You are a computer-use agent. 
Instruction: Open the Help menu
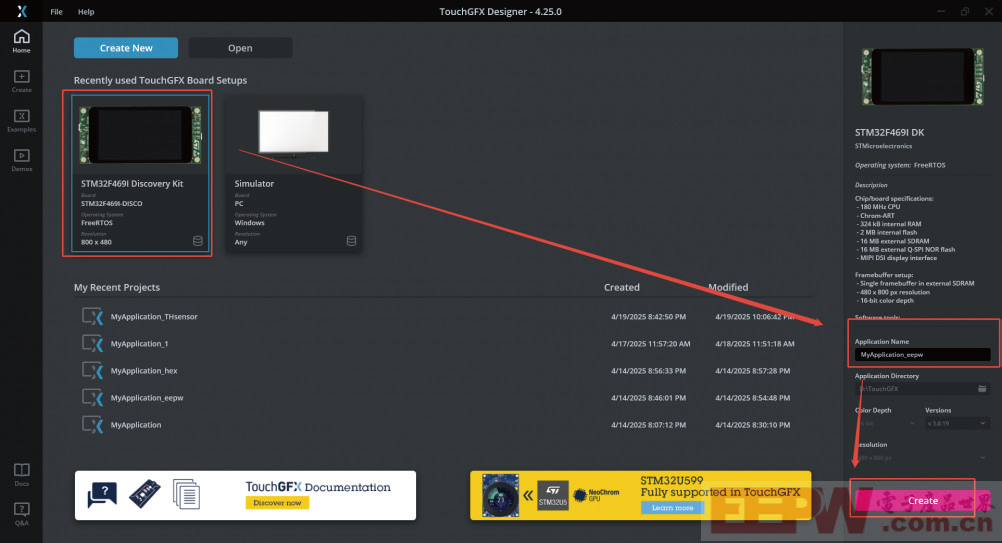(x=86, y=11)
